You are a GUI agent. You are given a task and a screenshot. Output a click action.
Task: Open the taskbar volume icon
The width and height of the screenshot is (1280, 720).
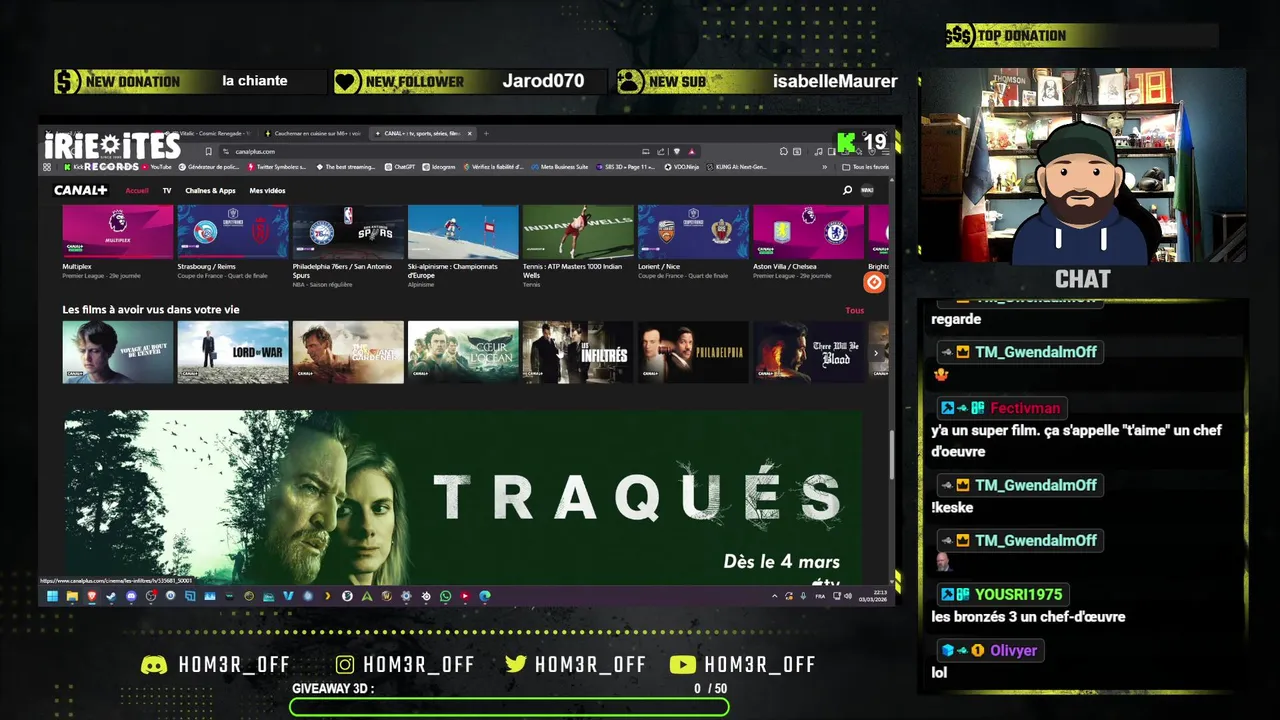[x=848, y=596]
